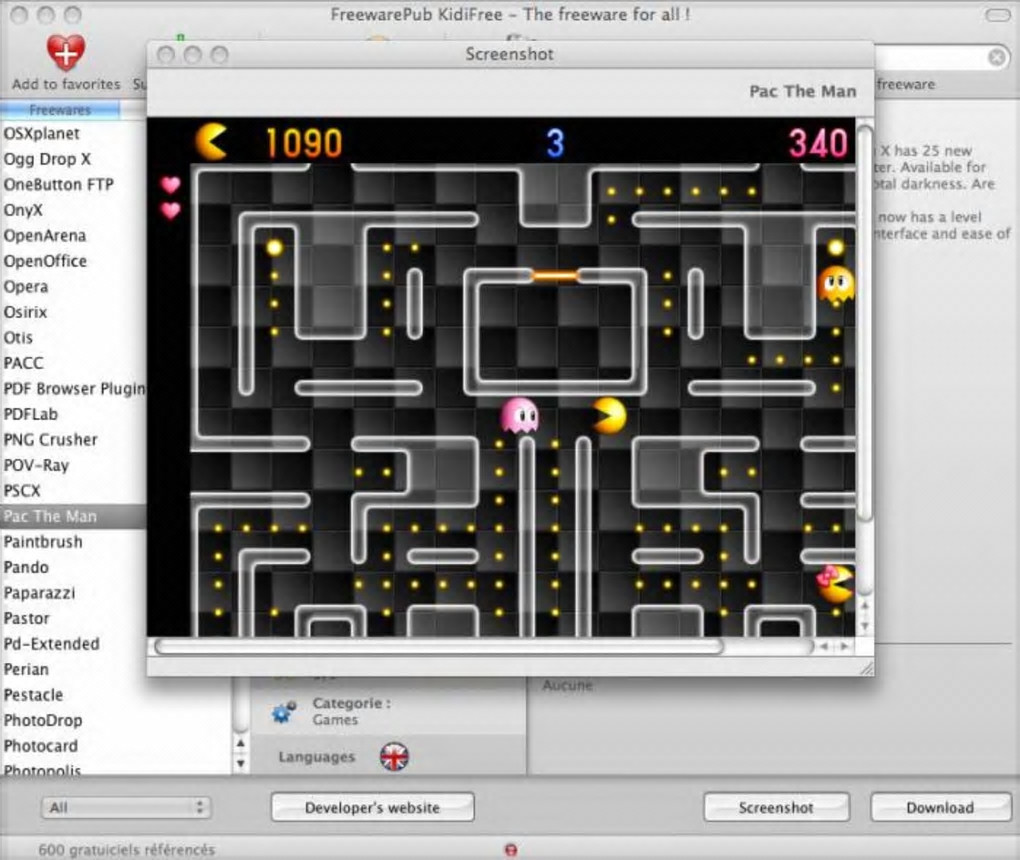This screenshot has width=1020, height=860.
Task: Open the All category filter dropdown
Action: pyautogui.click(x=126, y=807)
